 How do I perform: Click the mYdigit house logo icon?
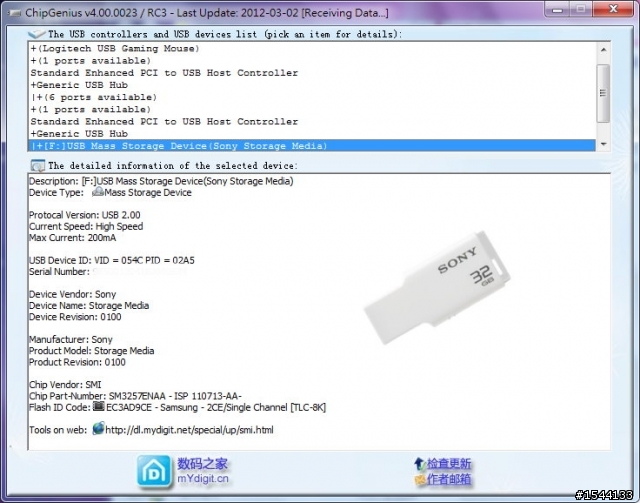tap(154, 472)
